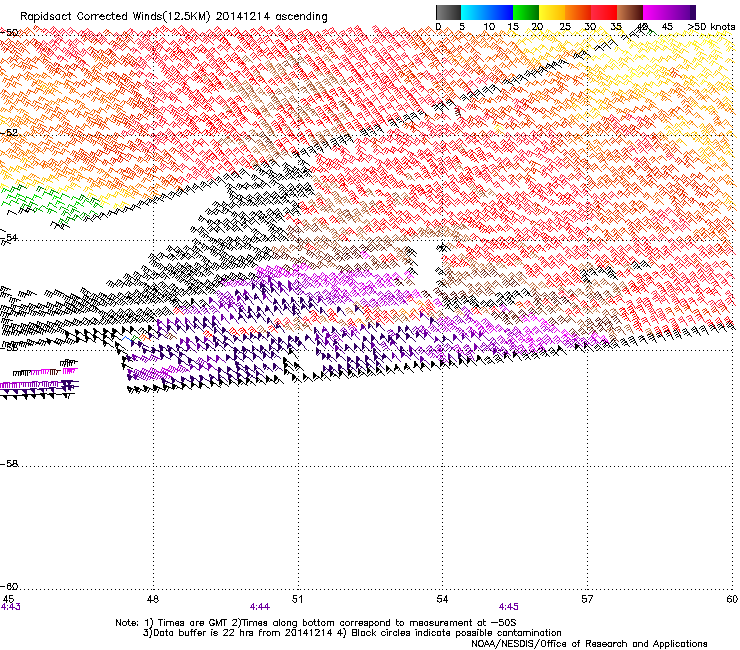740x650 pixels.
Task: Click the magenta-purple 40-50 knots color segment
Action: tap(669, 12)
